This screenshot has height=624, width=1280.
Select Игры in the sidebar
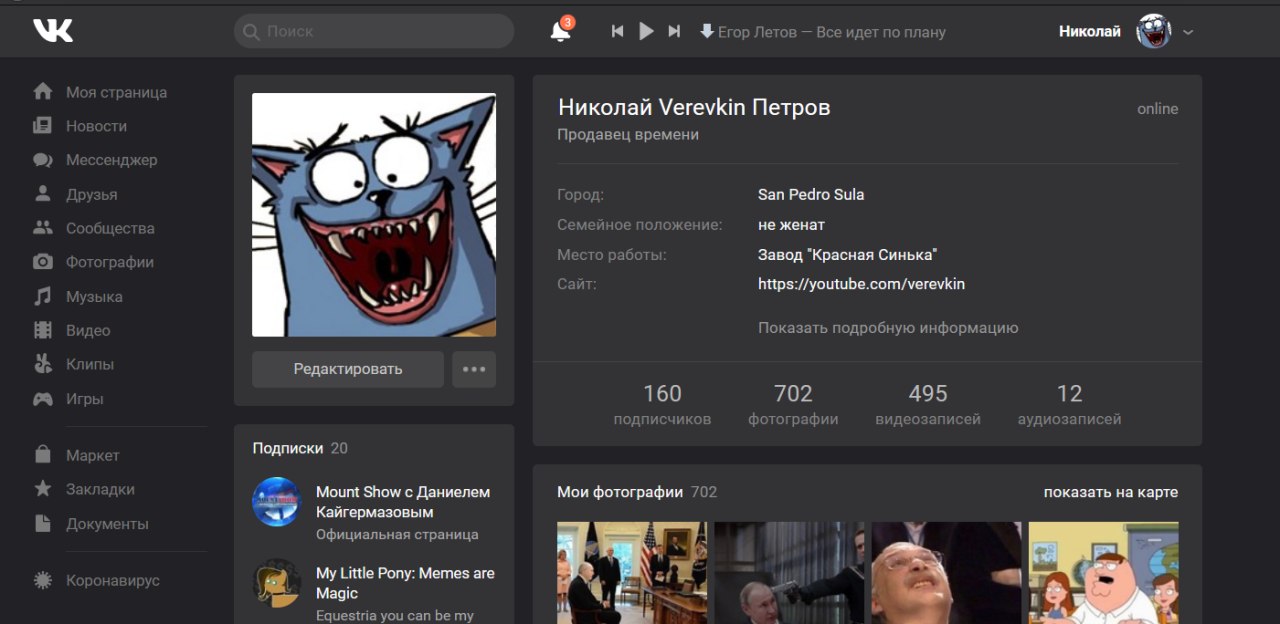[84, 398]
